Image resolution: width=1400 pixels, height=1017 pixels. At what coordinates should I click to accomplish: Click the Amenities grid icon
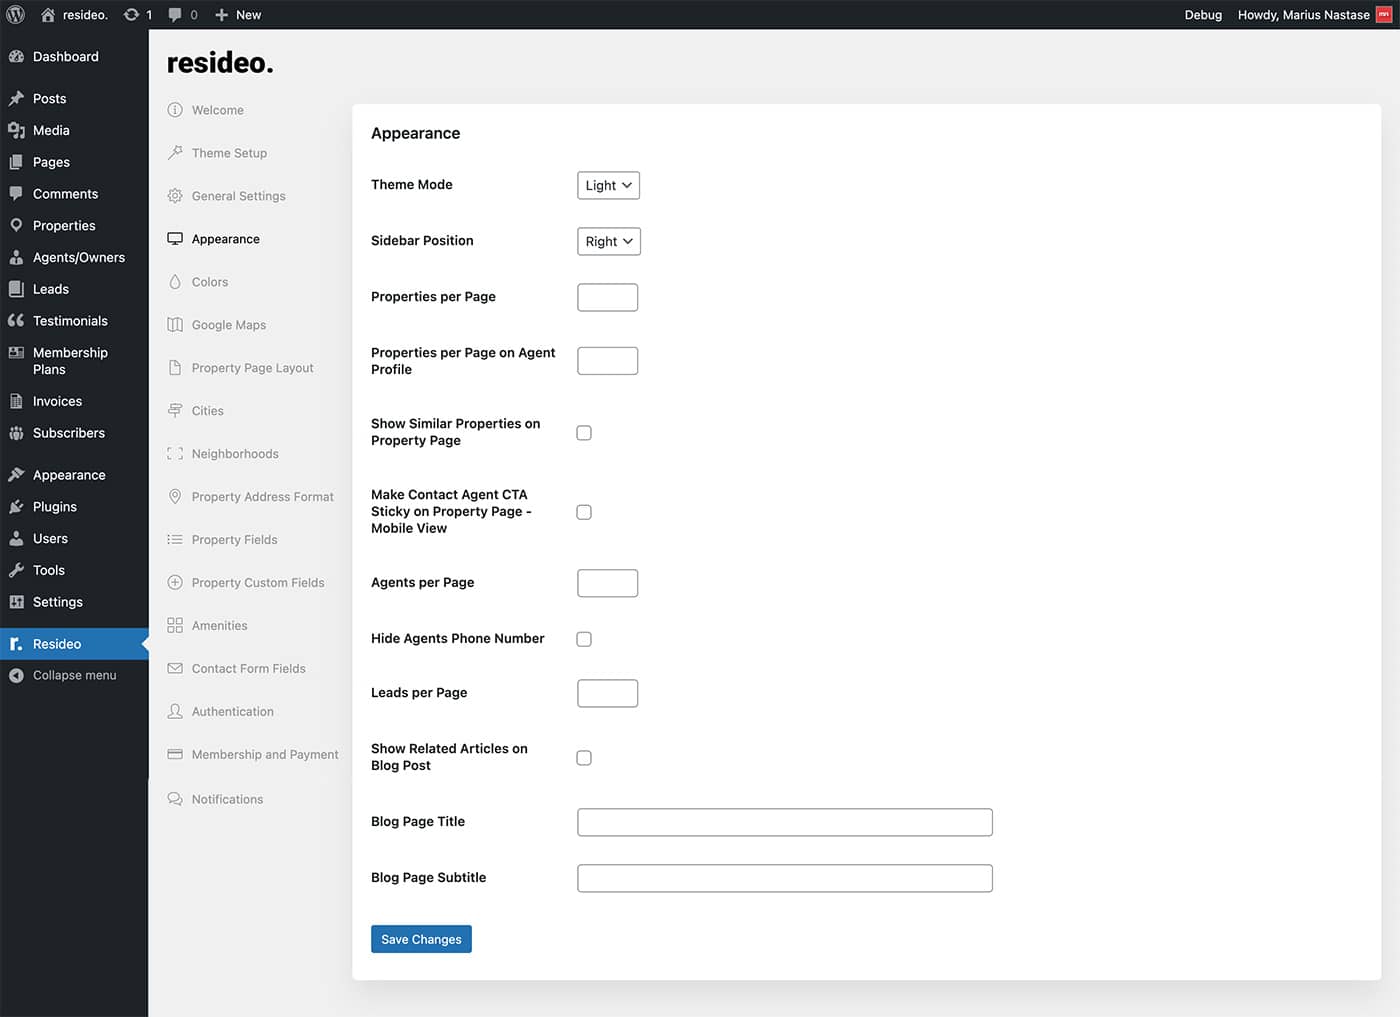point(175,626)
